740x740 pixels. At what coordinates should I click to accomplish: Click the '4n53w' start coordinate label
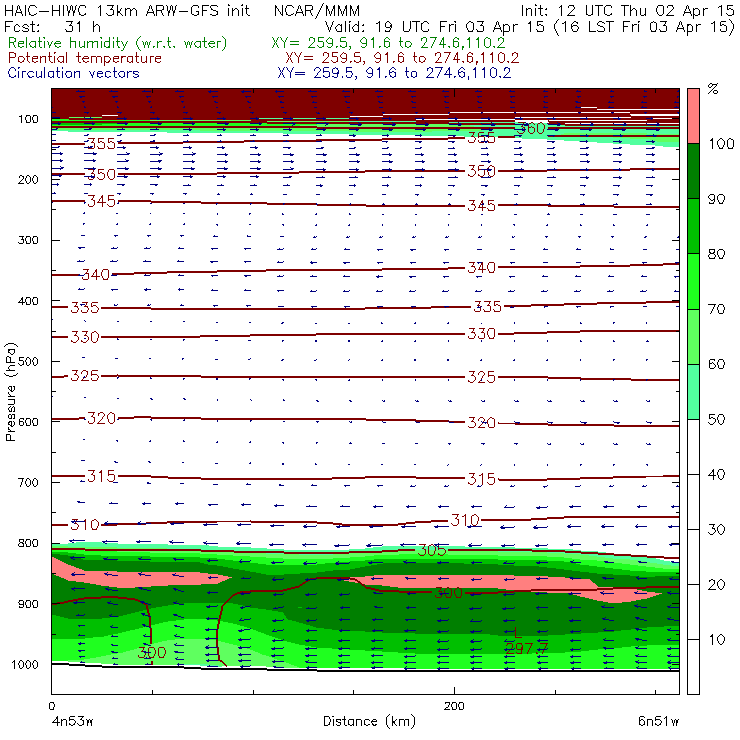pyautogui.click(x=72, y=722)
